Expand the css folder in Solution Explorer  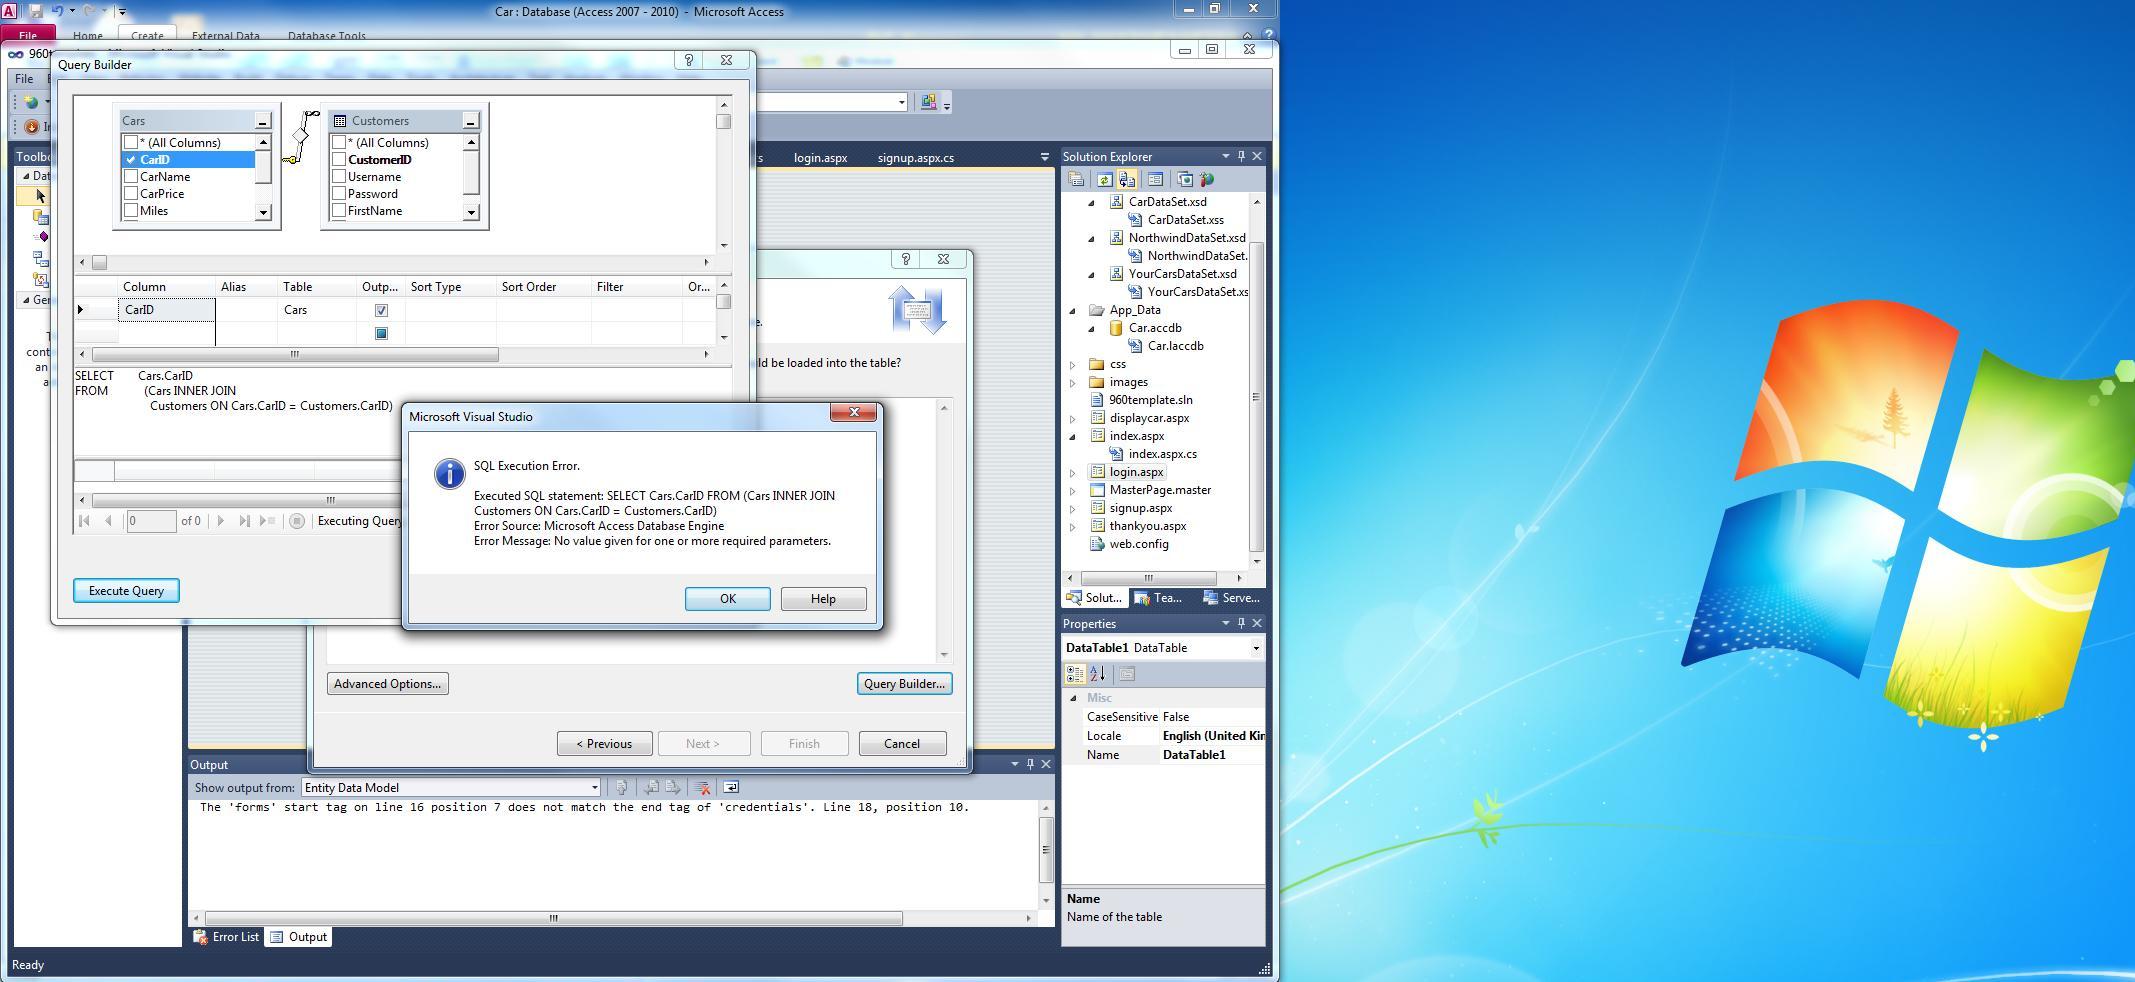[1073, 365]
